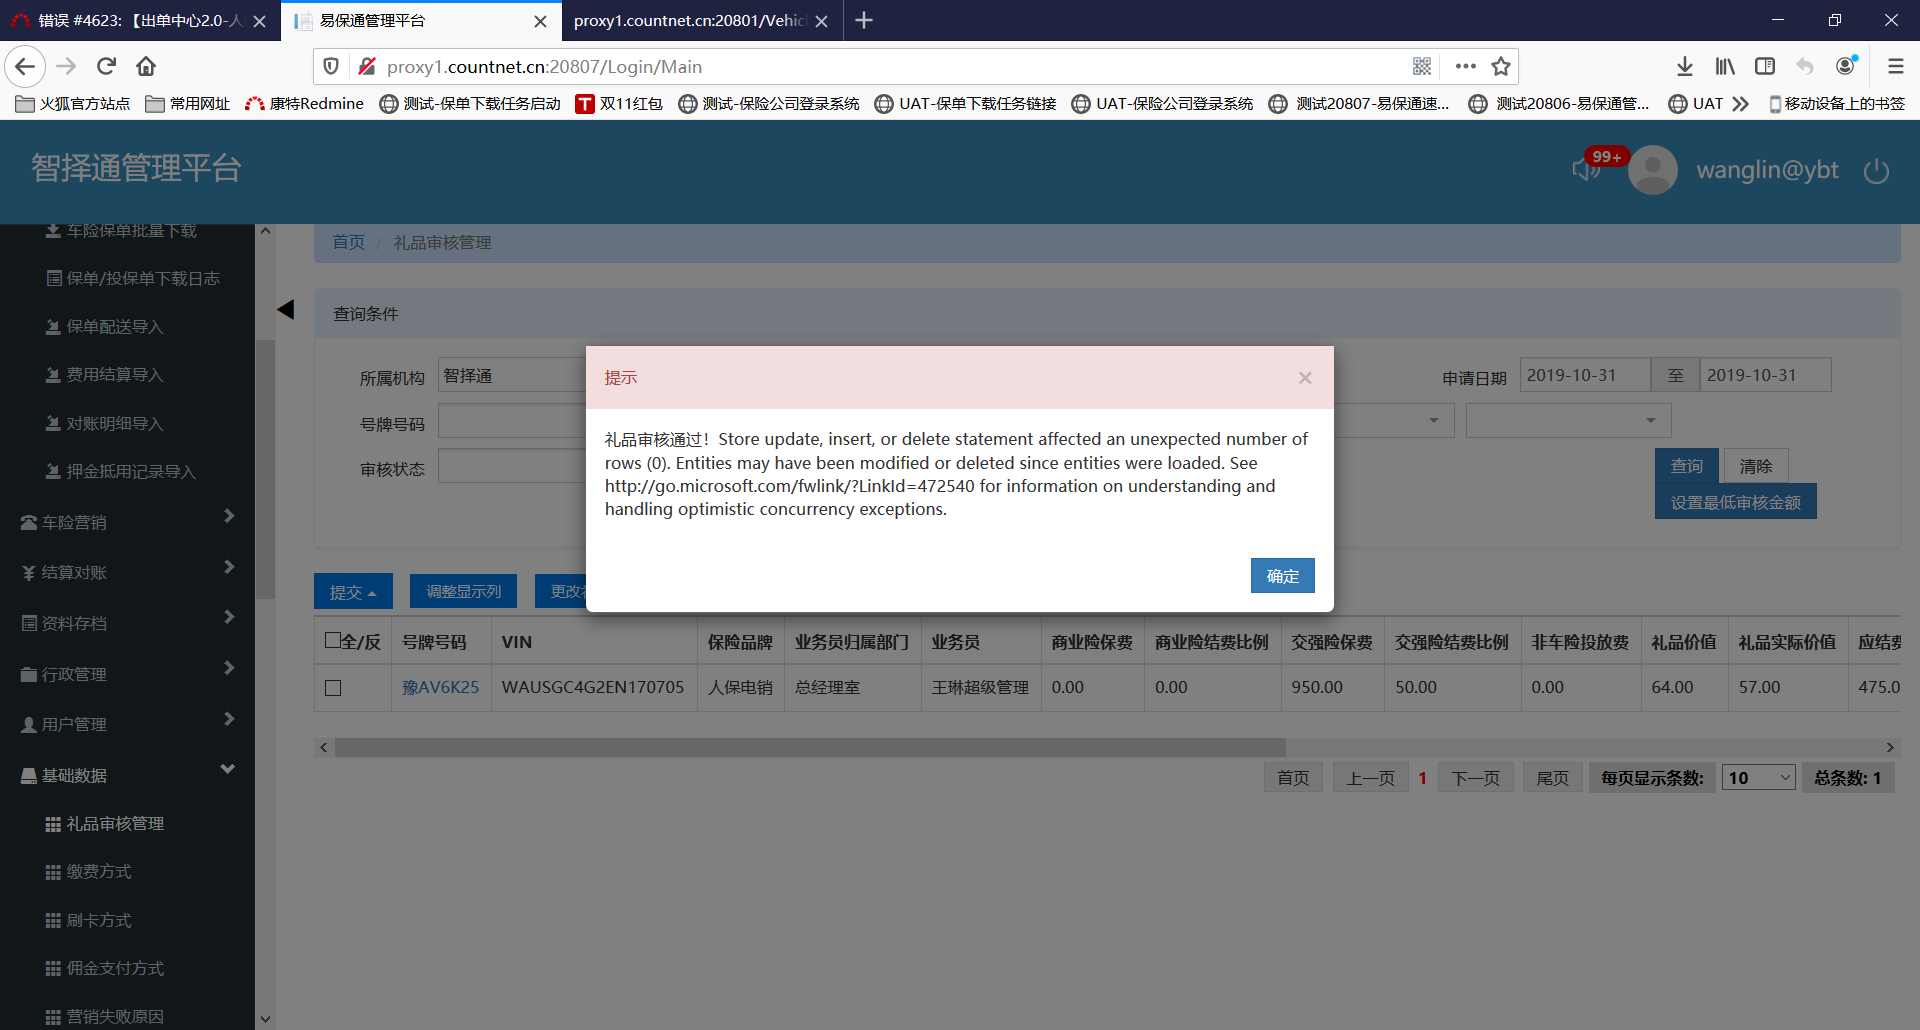This screenshot has width=1920, height=1030.
Task: Collapse the 基础数据 sidebar menu
Action: tap(128, 775)
